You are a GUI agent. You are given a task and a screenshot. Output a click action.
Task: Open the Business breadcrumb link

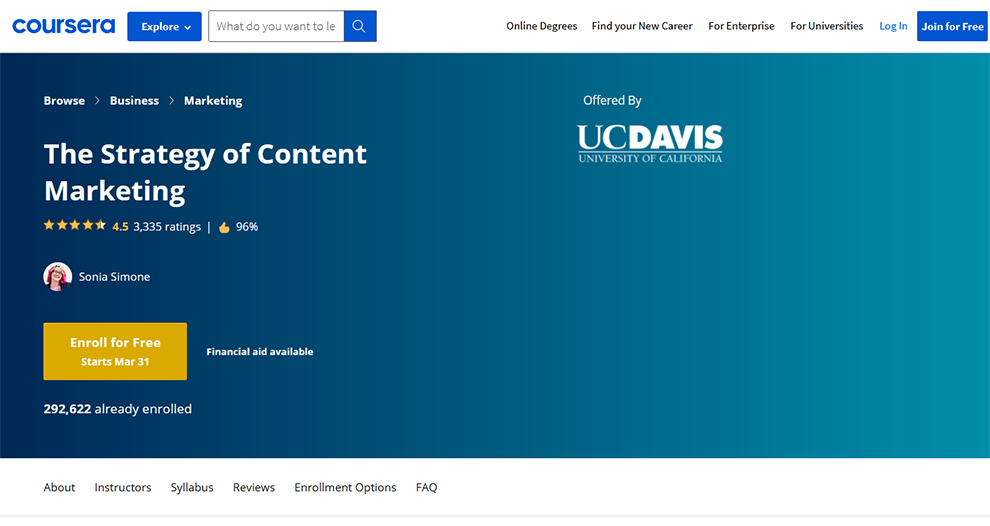click(x=134, y=100)
